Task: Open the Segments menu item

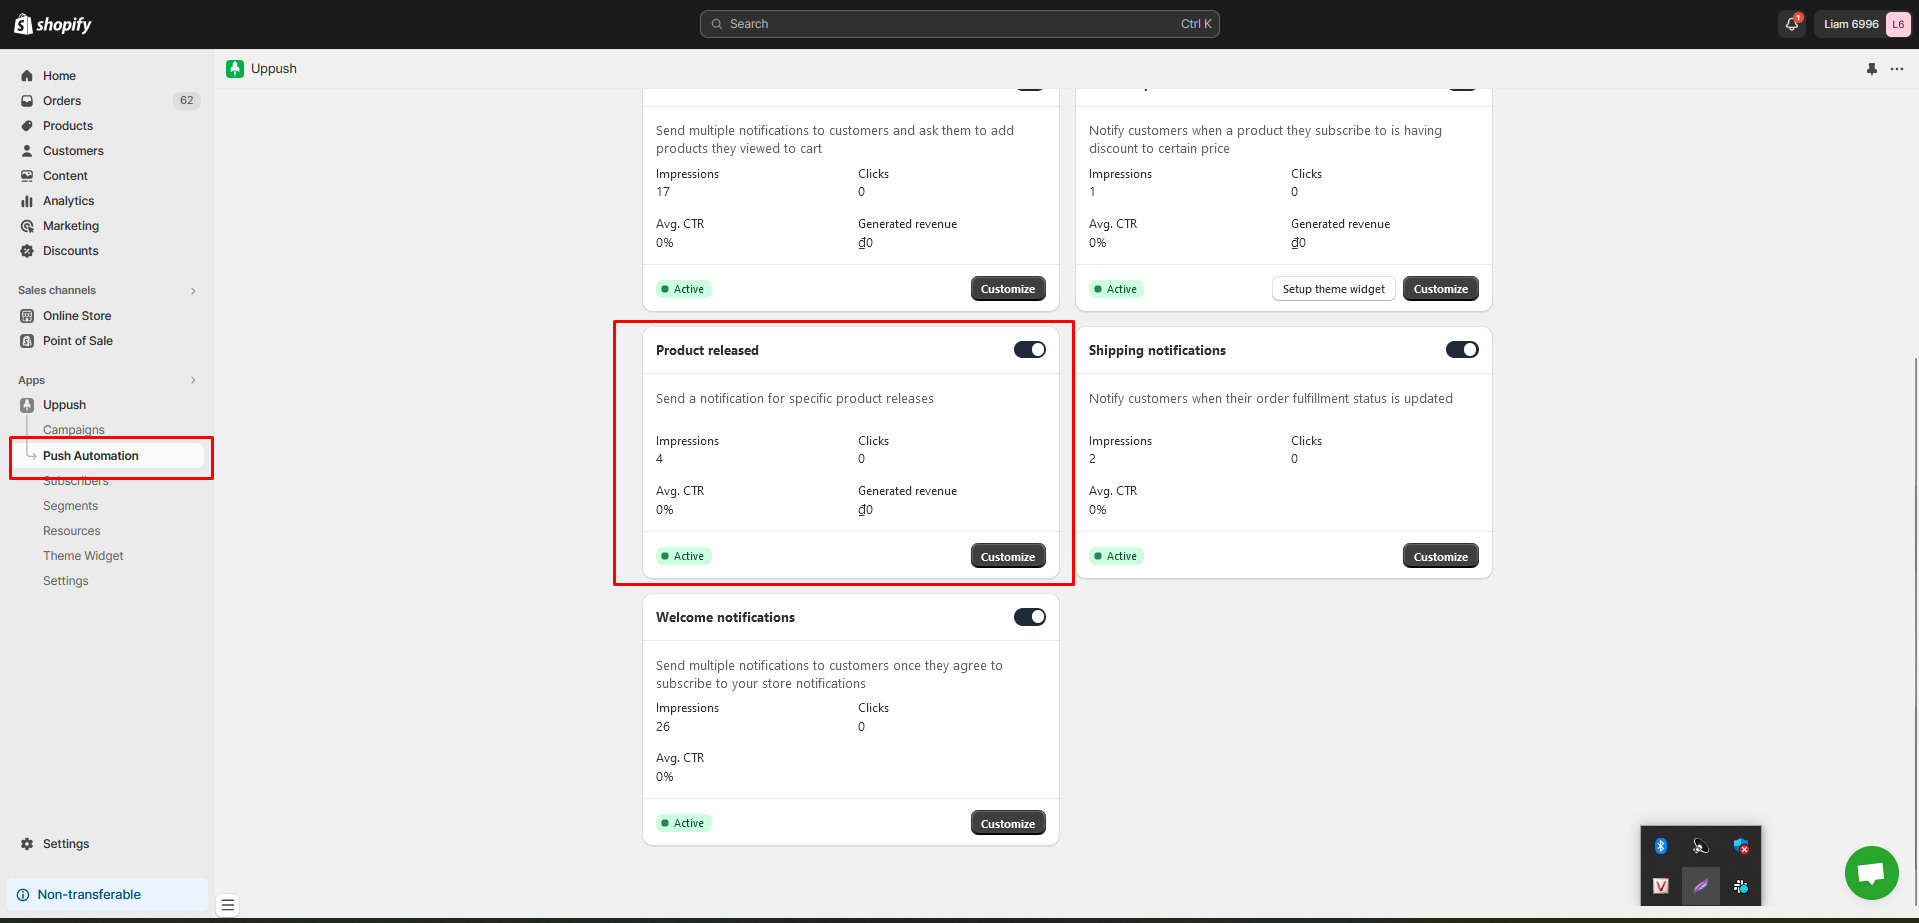Action: [70, 506]
